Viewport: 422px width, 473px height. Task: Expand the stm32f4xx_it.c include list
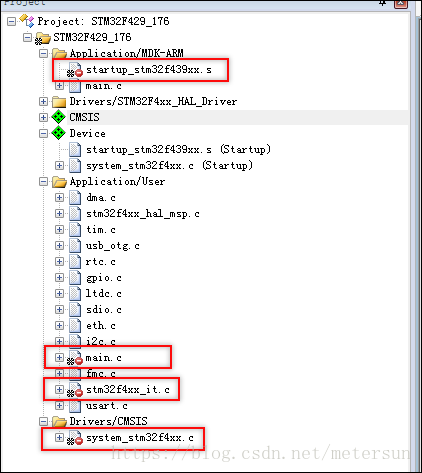pyautogui.click(x=59, y=390)
